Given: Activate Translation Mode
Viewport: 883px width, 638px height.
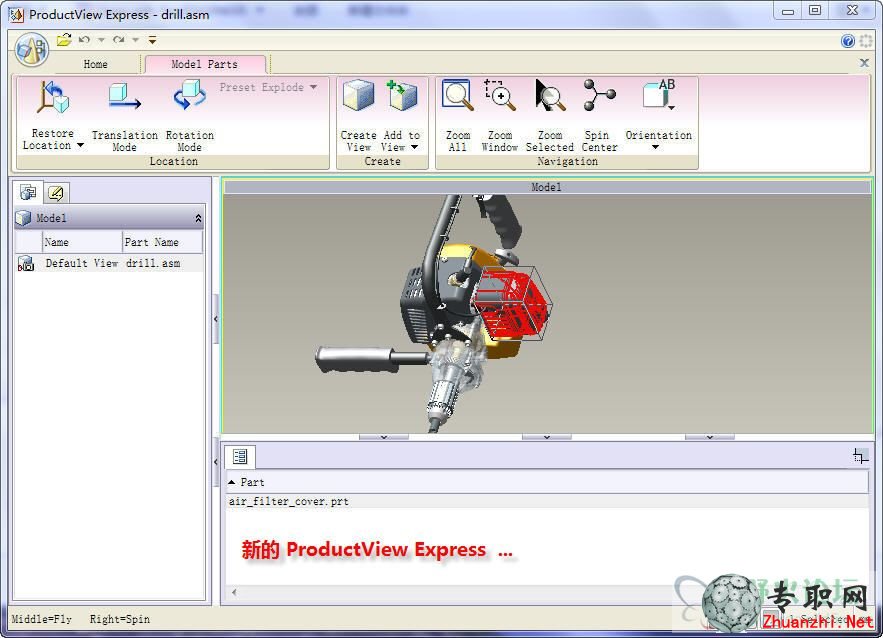Looking at the screenshot, I should click(124, 117).
